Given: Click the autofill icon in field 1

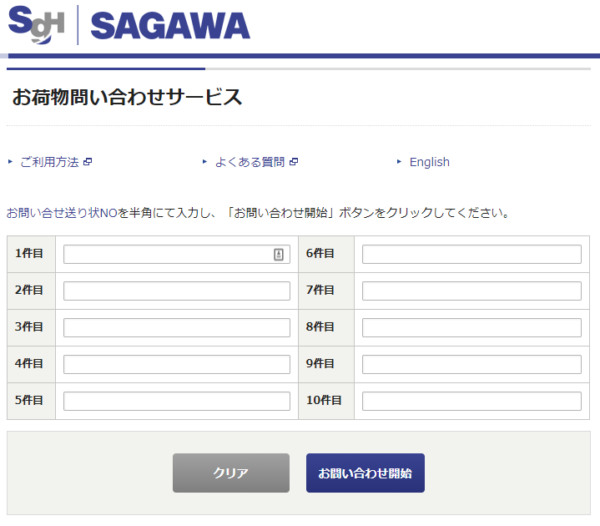Looking at the screenshot, I should pos(278,254).
